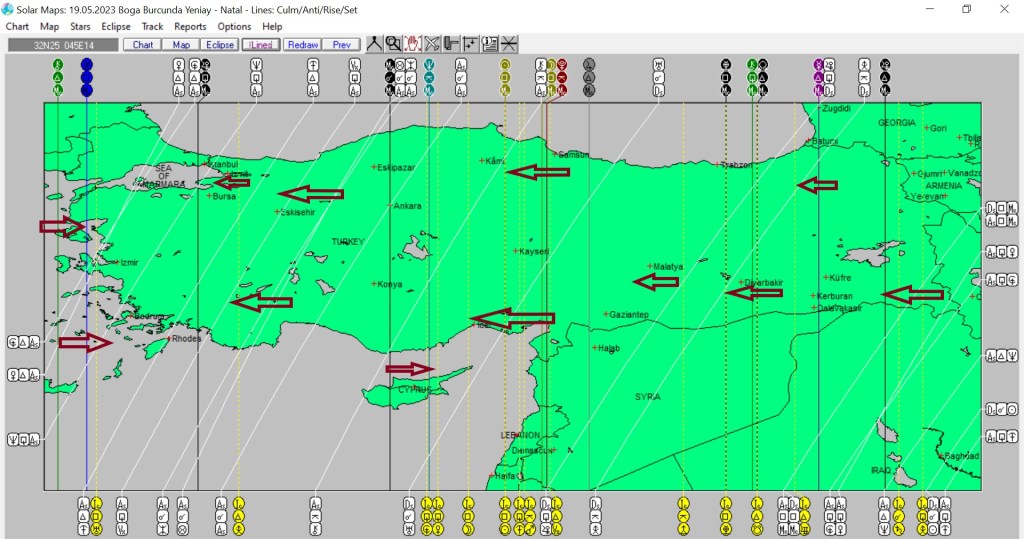Activate the magnifier zoom tool
Viewport: 1024px width, 539px height.
click(394, 44)
